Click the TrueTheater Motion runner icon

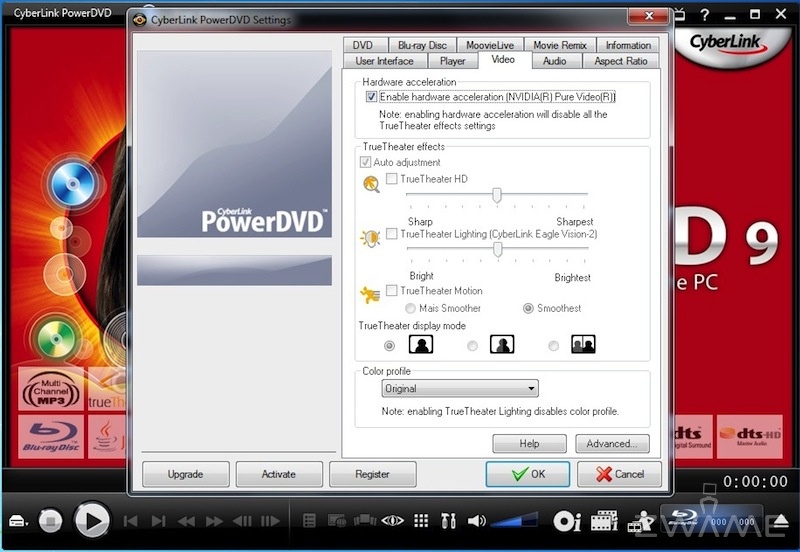[x=370, y=295]
